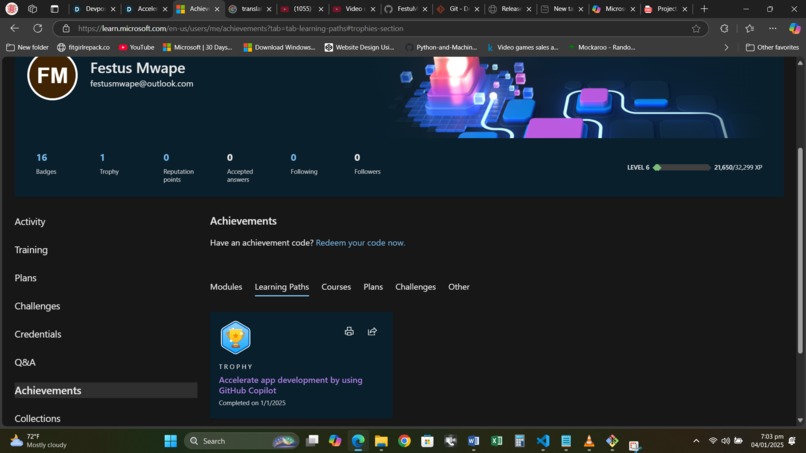
Task: Open VLC media player from the taskbar
Action: point(589,441)
